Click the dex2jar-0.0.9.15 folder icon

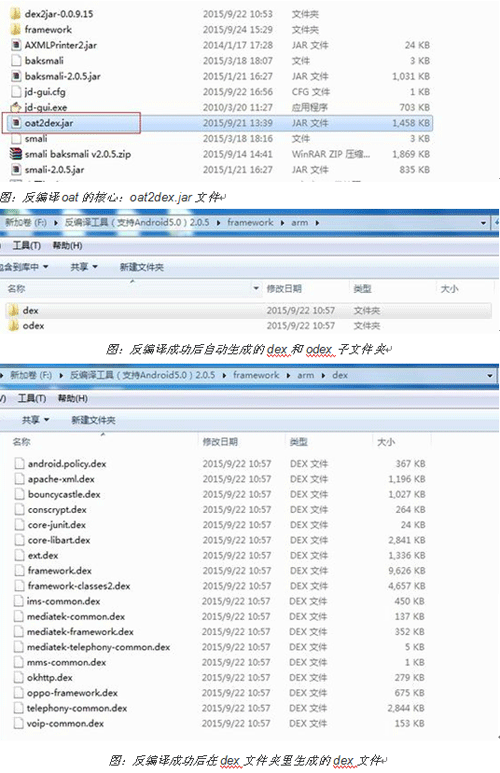(x=16, y=13)
